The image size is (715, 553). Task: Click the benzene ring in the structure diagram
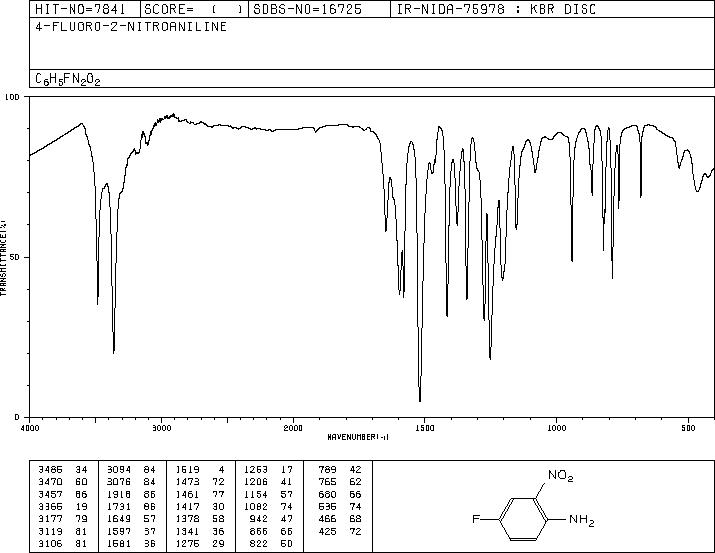point(523,519)
